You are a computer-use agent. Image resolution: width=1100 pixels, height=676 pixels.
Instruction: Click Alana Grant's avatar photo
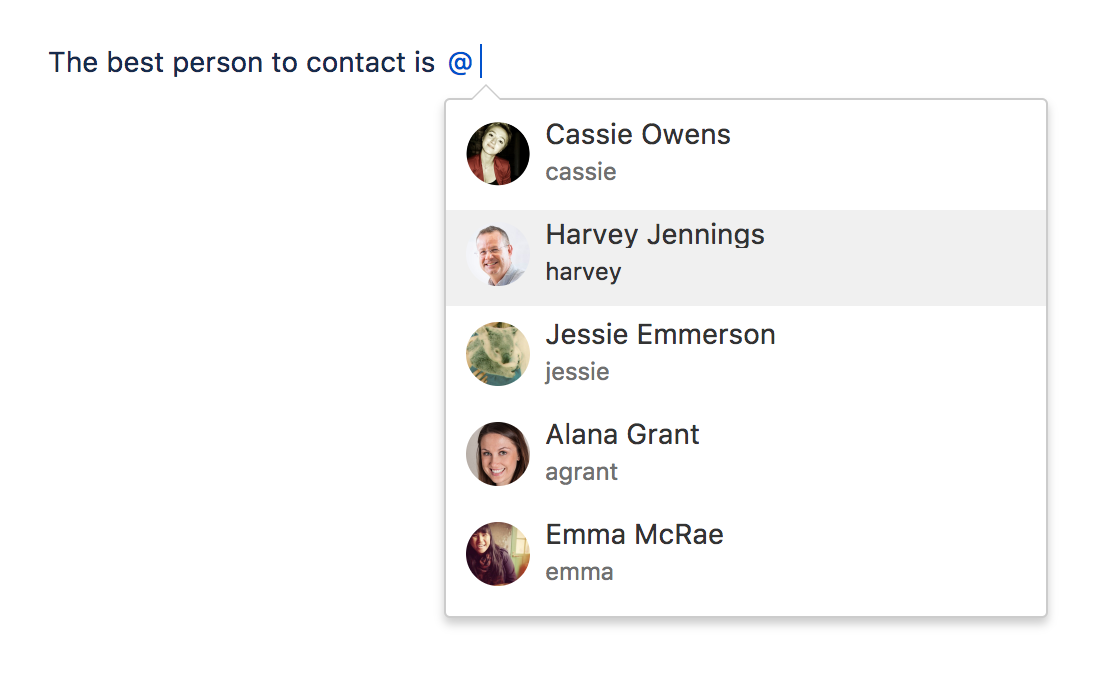(498, 454)
